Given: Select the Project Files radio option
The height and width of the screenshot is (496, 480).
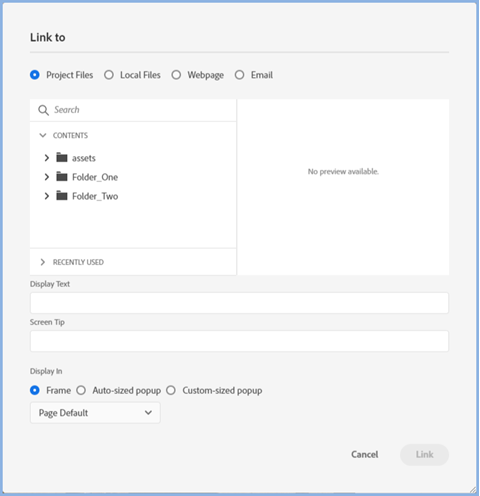Looking at the screenshot, I should pyautogui.click(x=35, y=75).
